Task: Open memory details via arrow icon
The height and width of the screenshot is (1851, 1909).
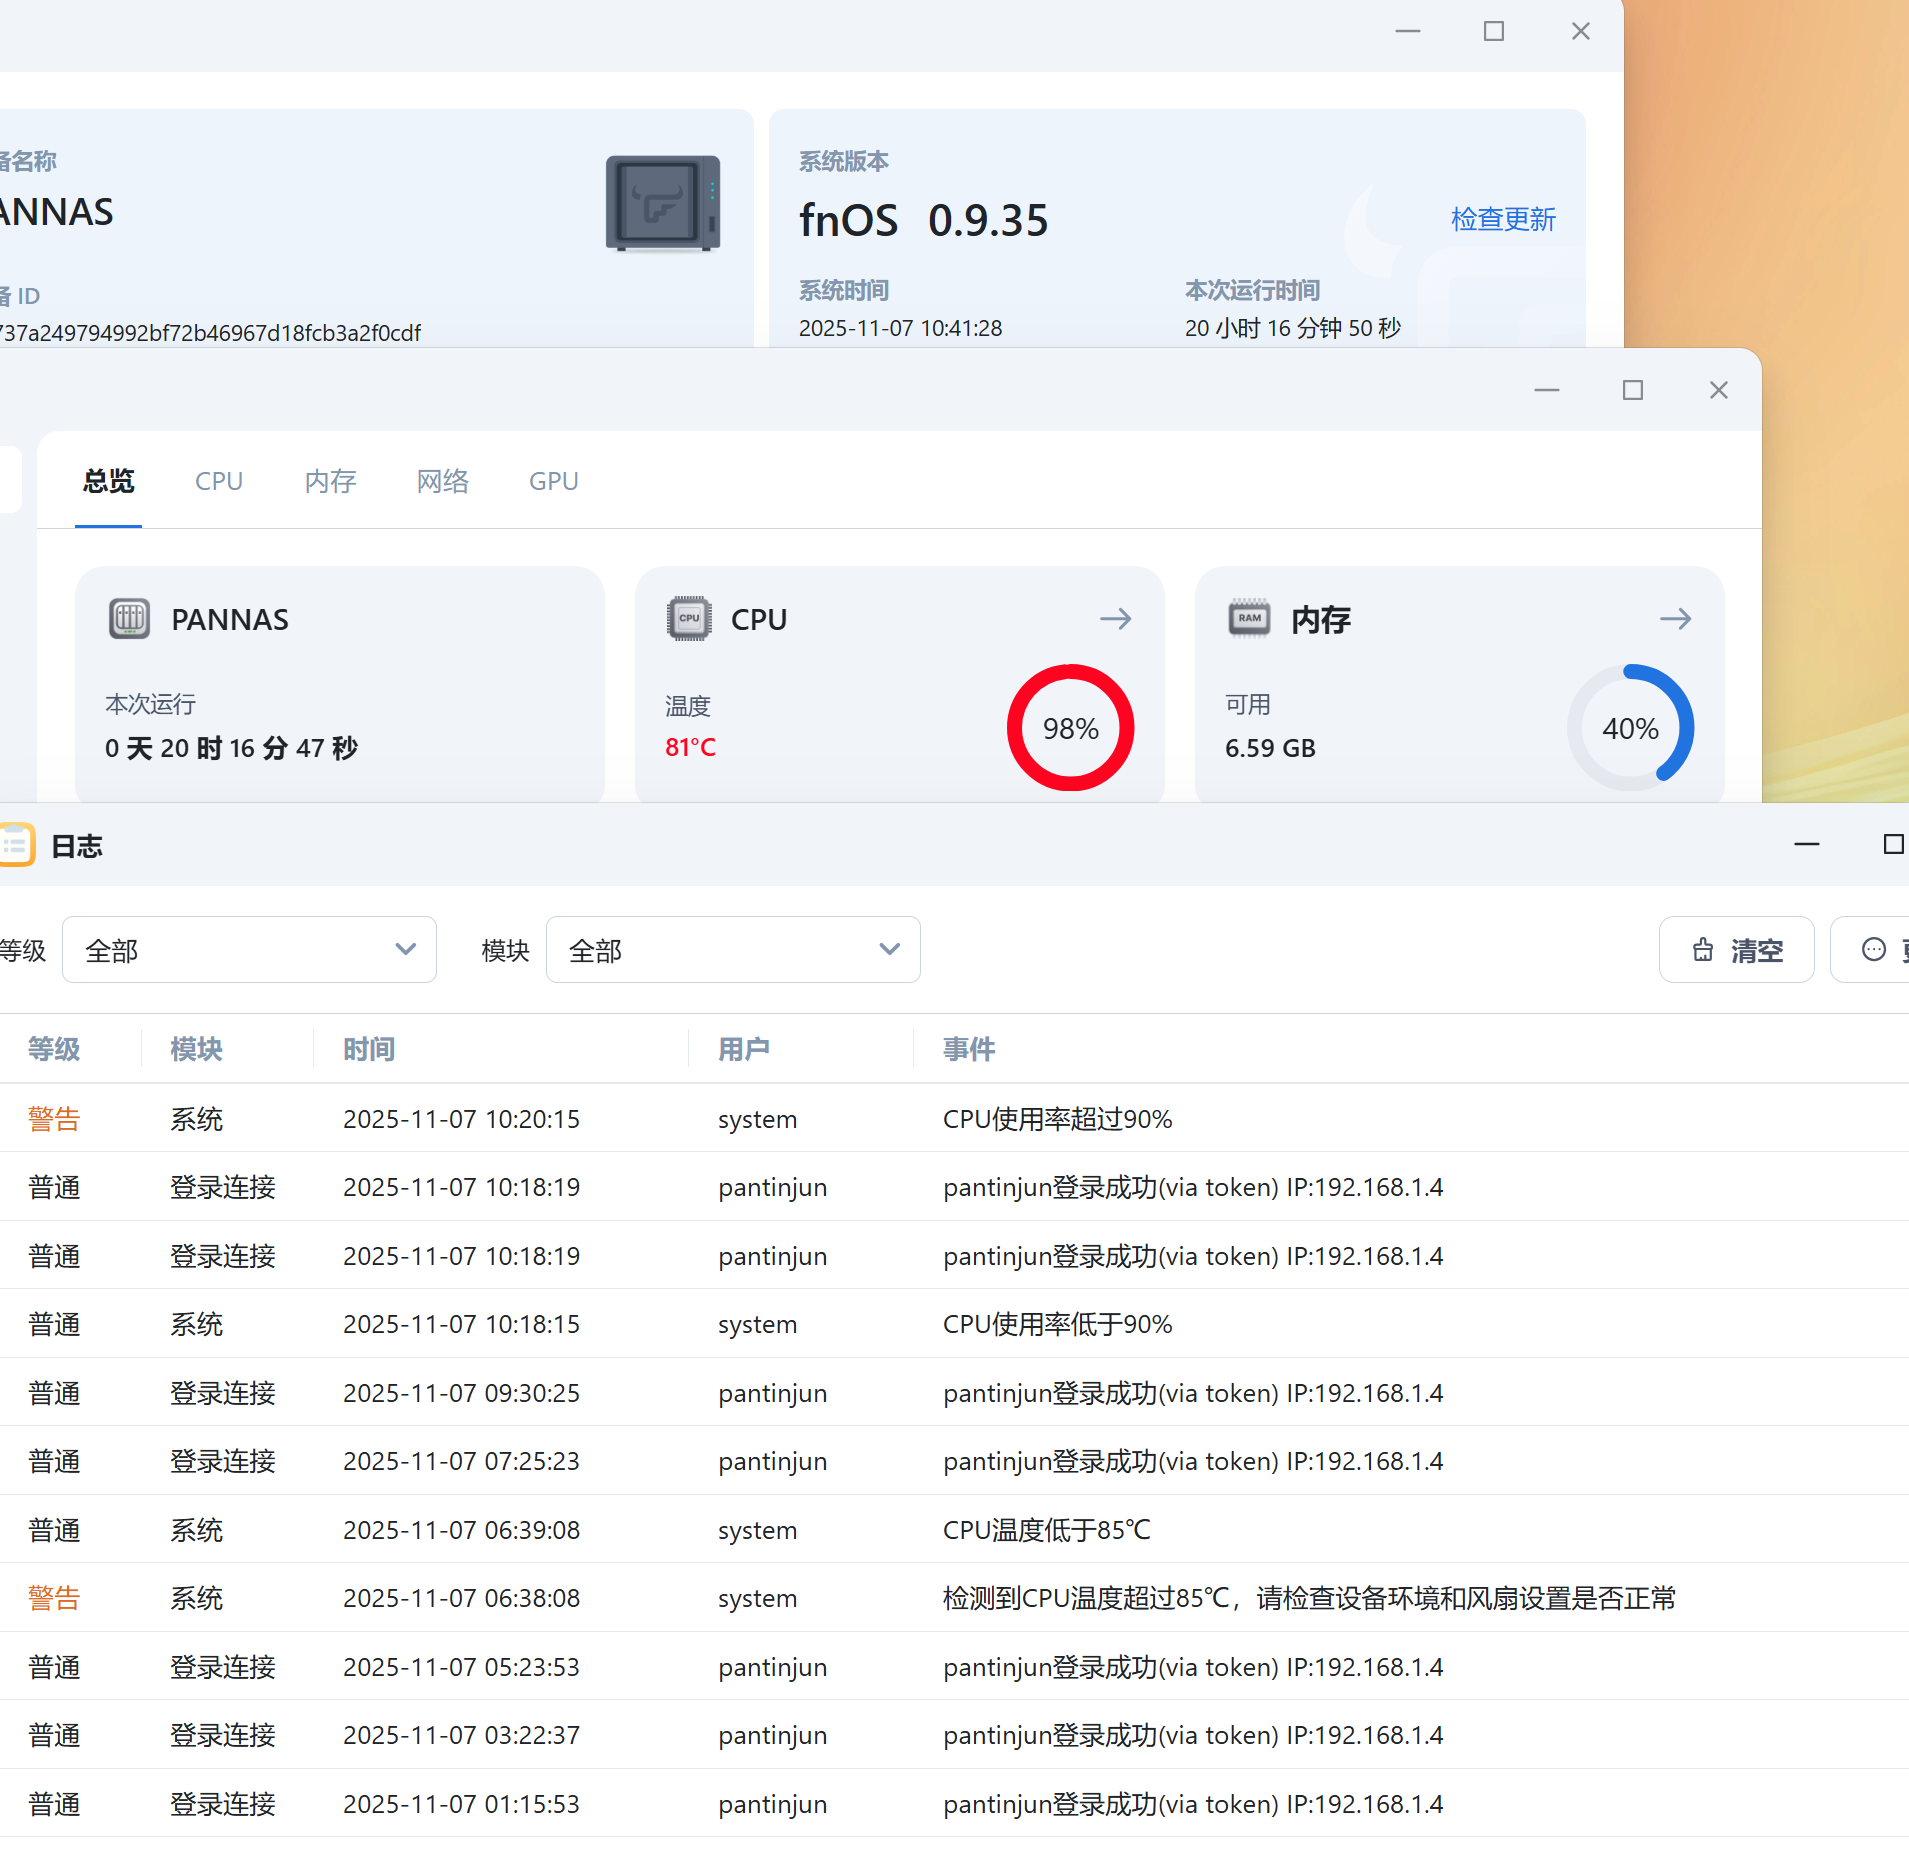Action: coord(1675,619)
